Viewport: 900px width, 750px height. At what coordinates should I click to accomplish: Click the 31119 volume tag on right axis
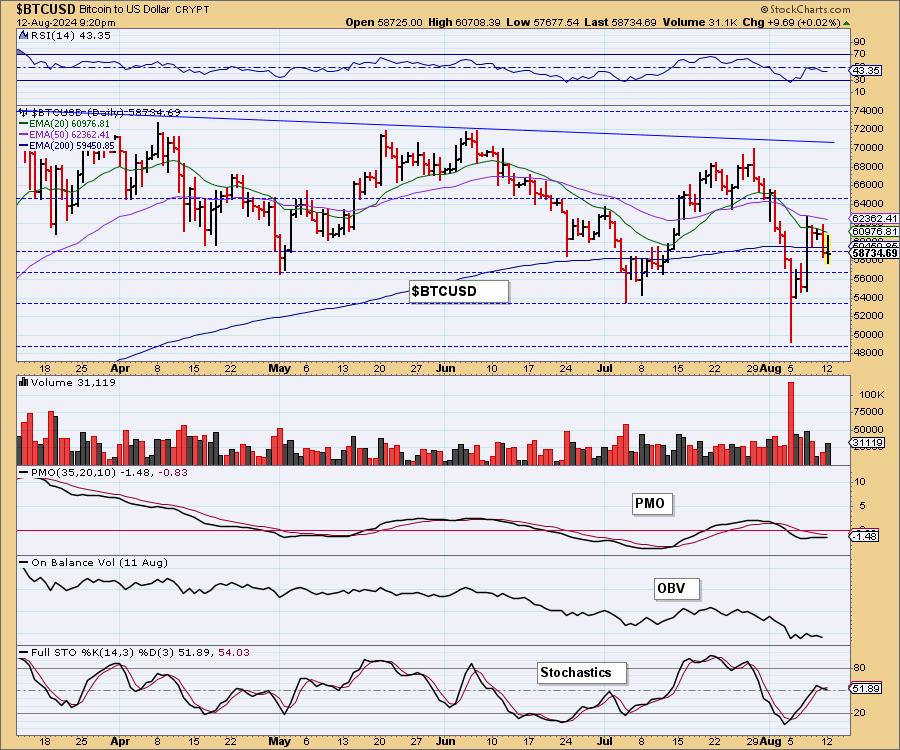(867, 442)
